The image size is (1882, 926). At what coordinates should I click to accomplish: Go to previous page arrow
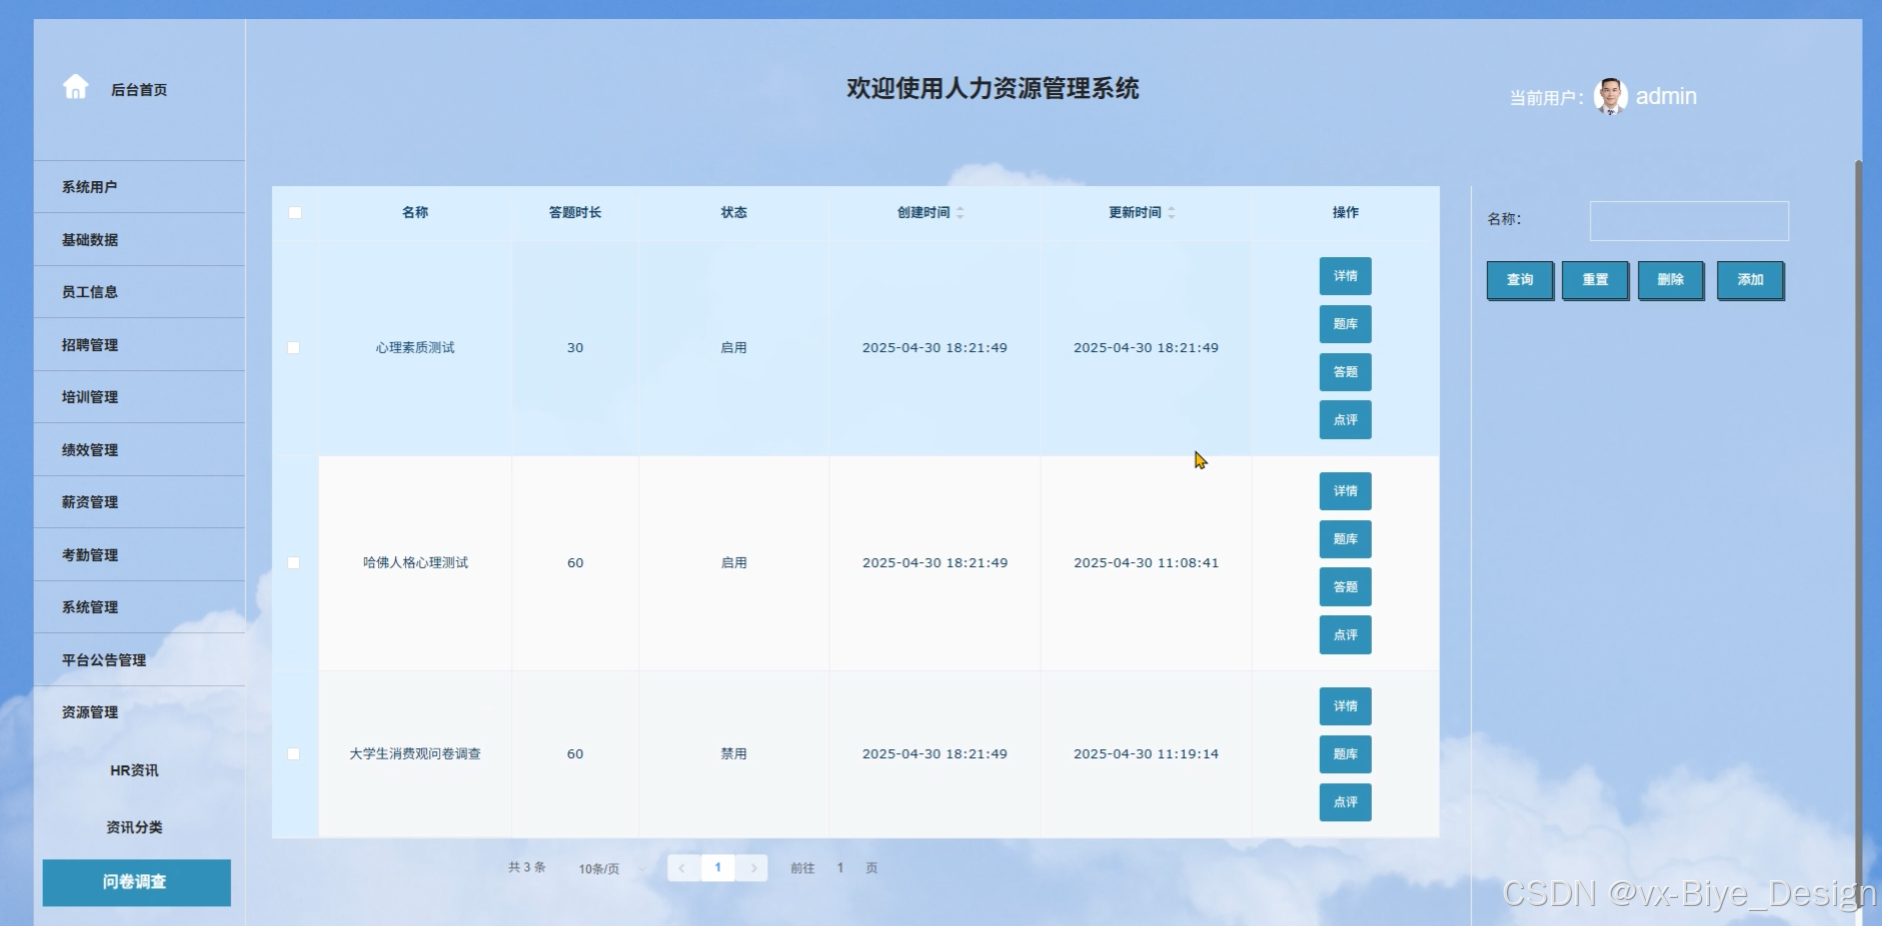682,868
